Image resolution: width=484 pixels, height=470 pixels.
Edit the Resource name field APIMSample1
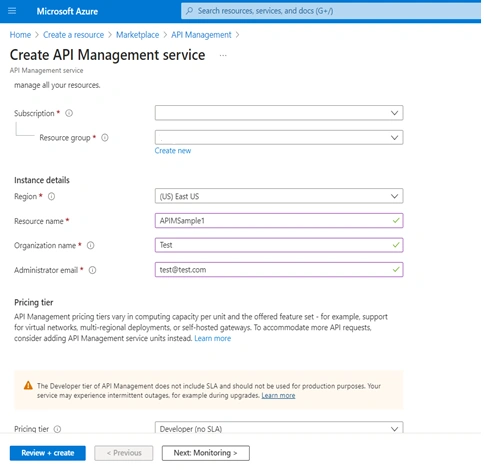[x=279, y=220]
